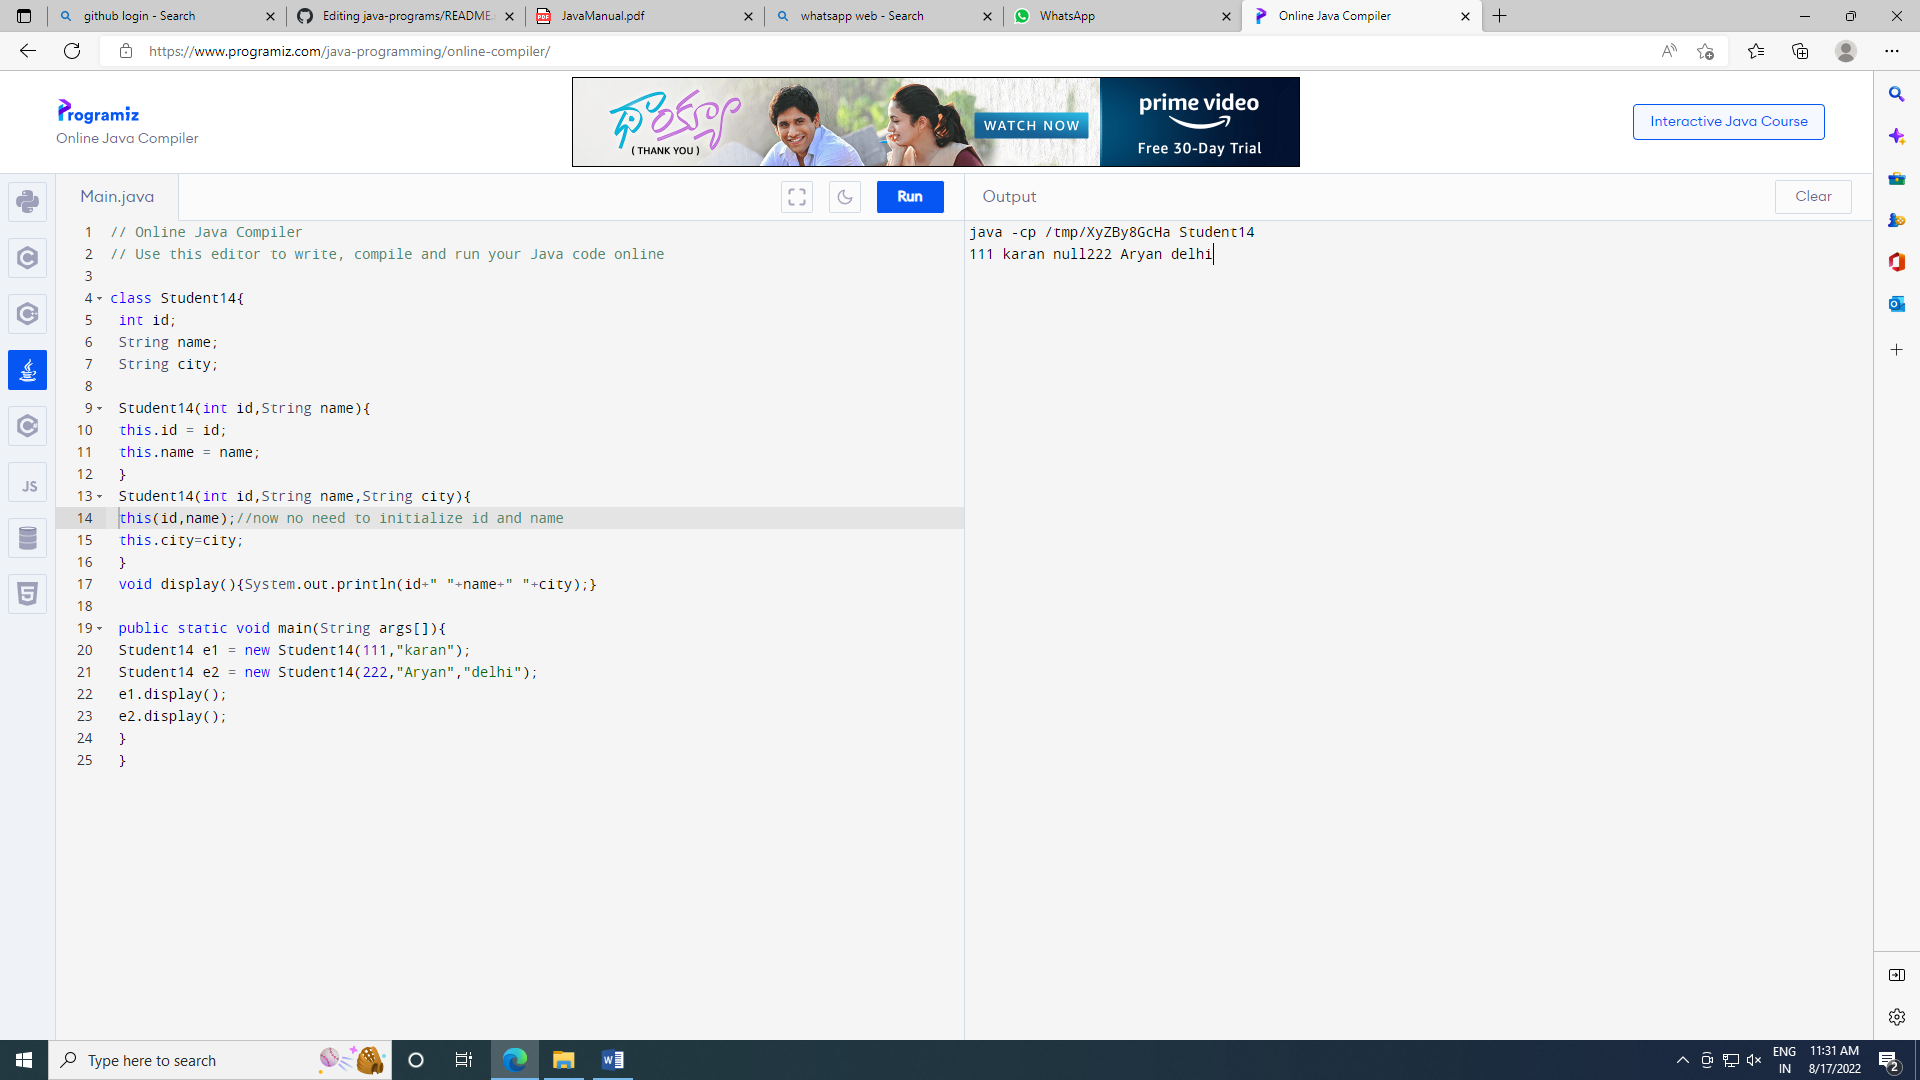This screenshot has width=1920, height=1080.
Task: Open Windows Start menu
Action: pos(24,1060)
